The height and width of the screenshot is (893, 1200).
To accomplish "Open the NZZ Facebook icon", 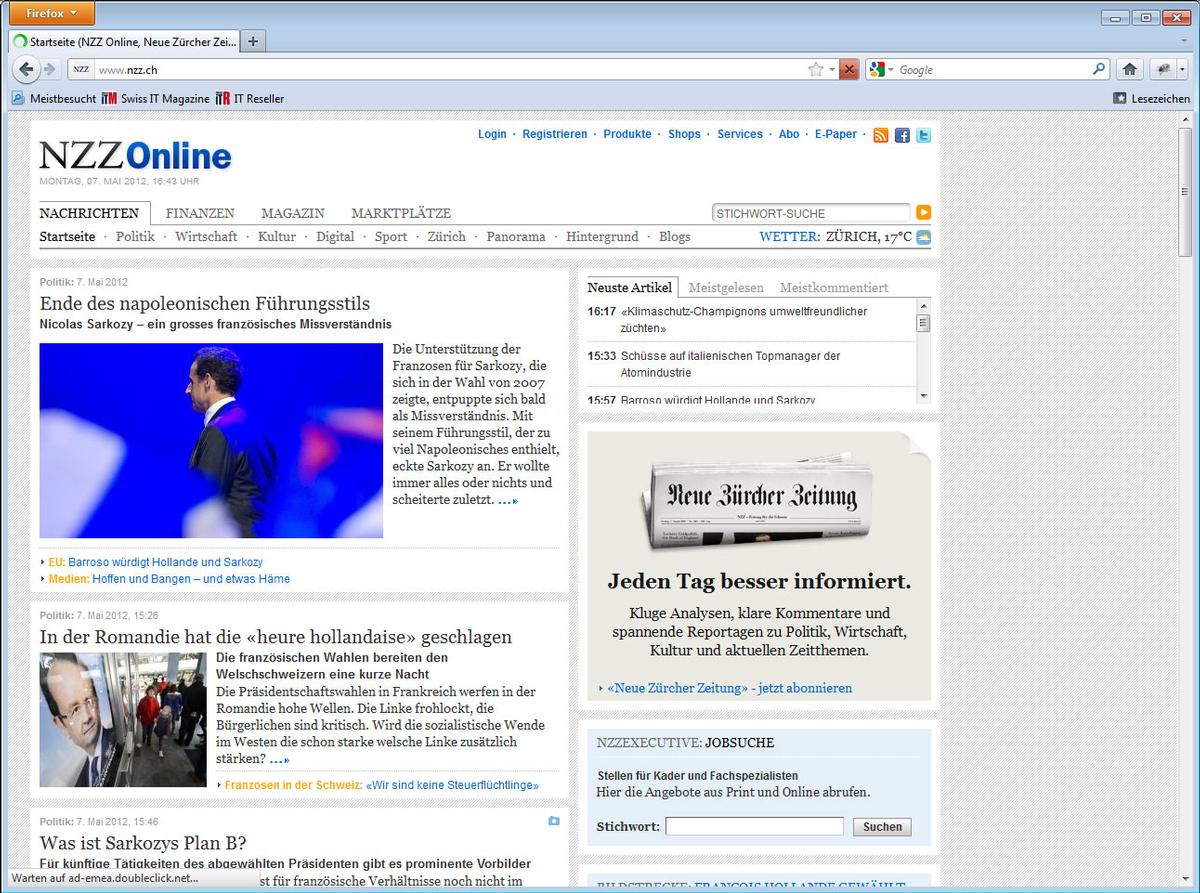I will (x=902, y=135).
